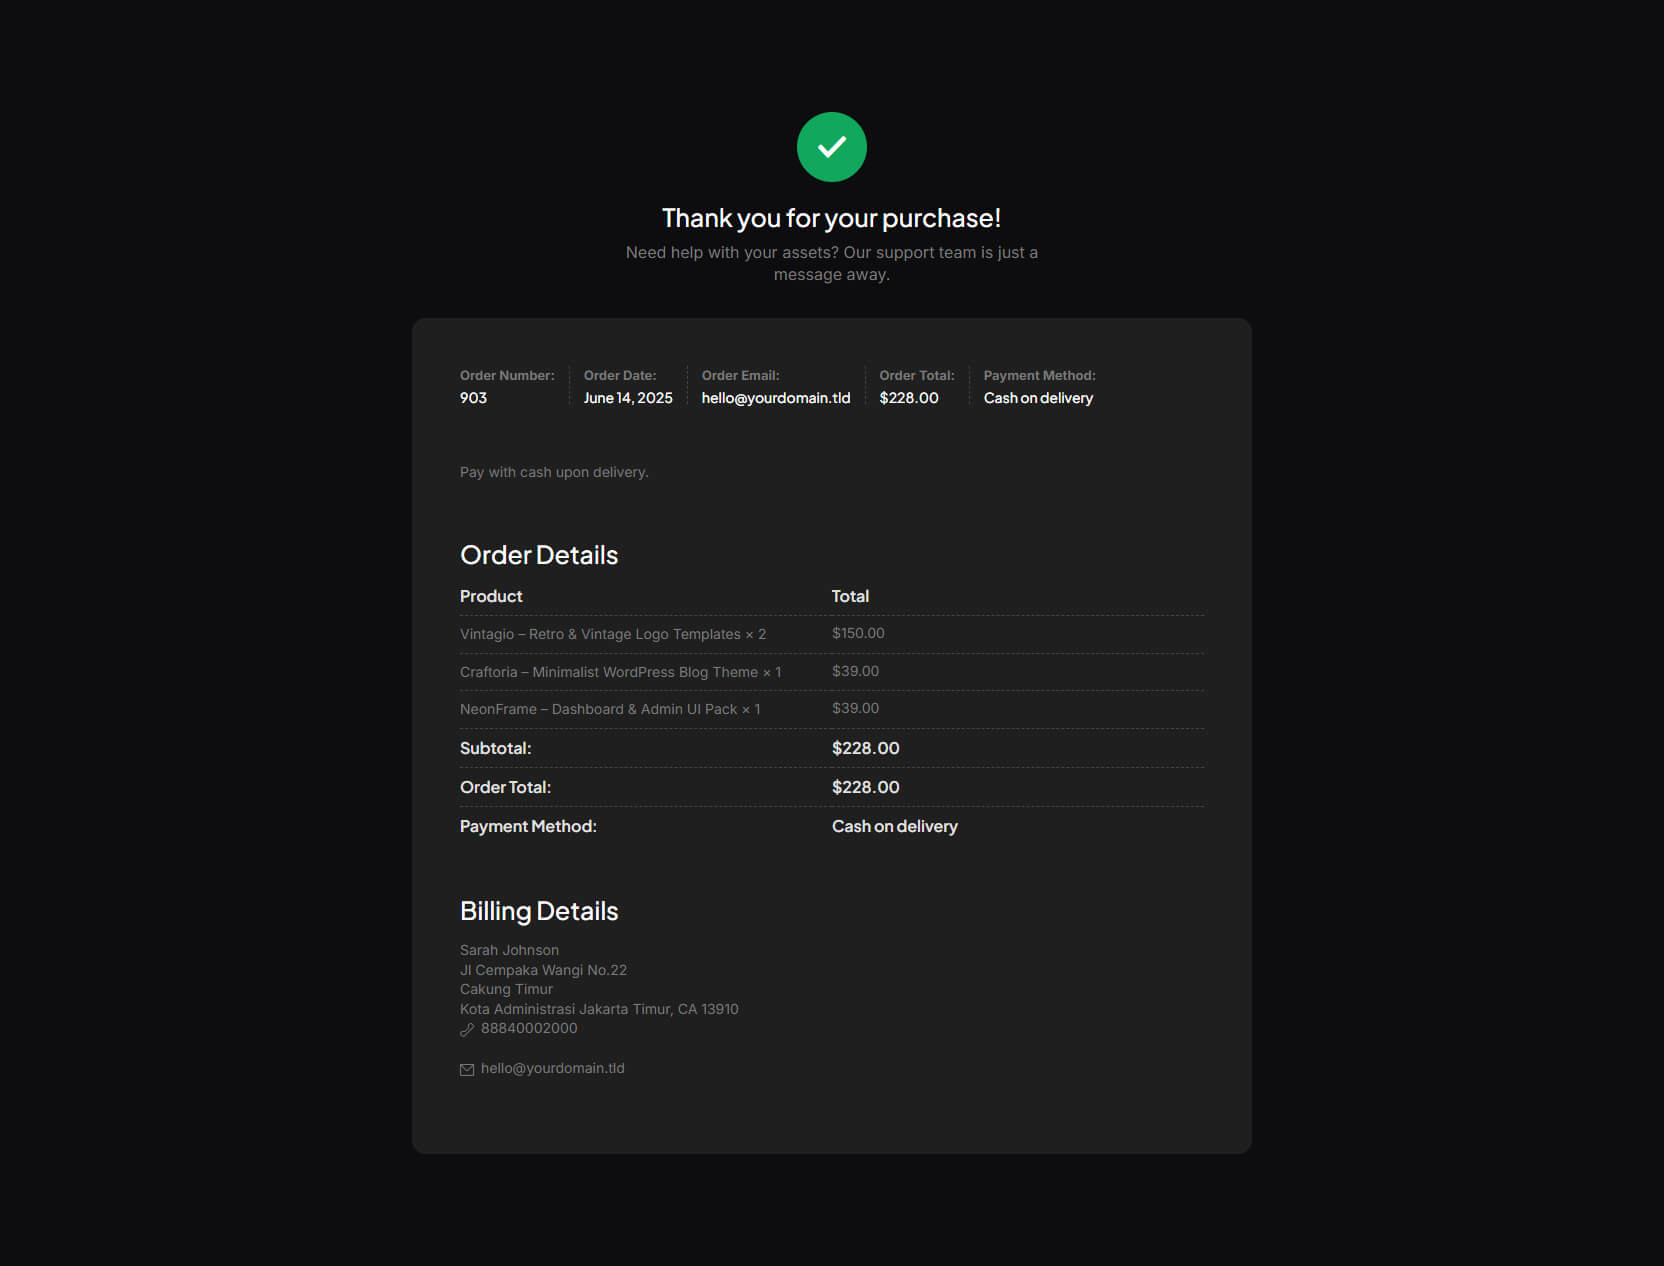Click address line 'Jl Cempaka Wangi No.22'
This screenshot has width=1664, height=1266.
(543, 970)
